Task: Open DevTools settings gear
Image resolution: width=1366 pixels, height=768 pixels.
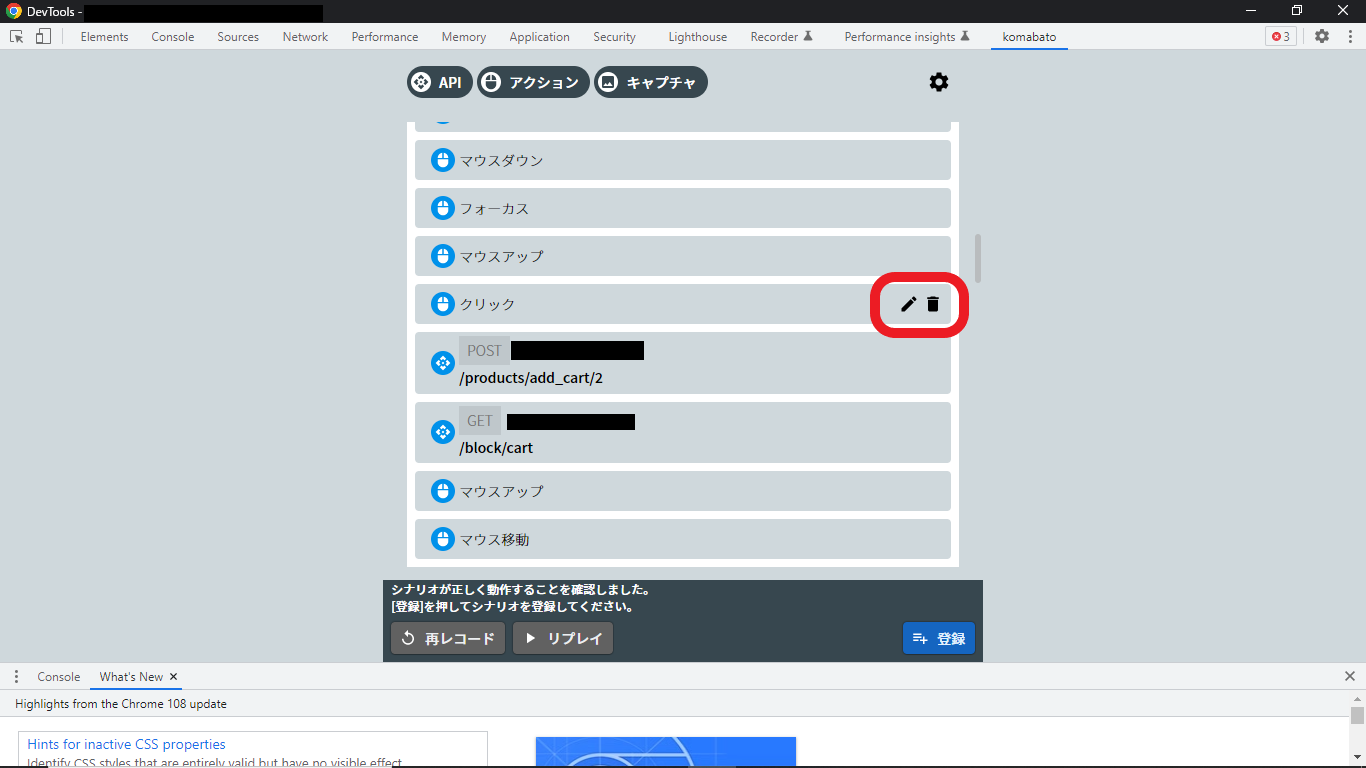Action: [x=1322, y=36]
